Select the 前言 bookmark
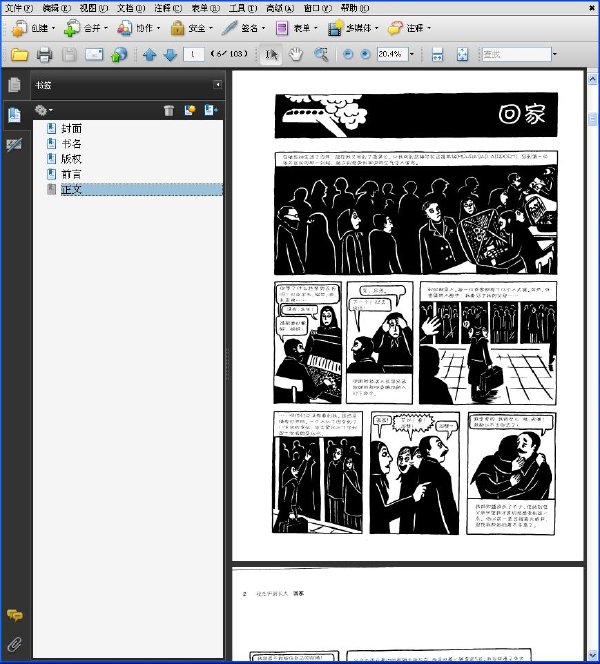Screen dimensions: 600x664 click(71, 174)
